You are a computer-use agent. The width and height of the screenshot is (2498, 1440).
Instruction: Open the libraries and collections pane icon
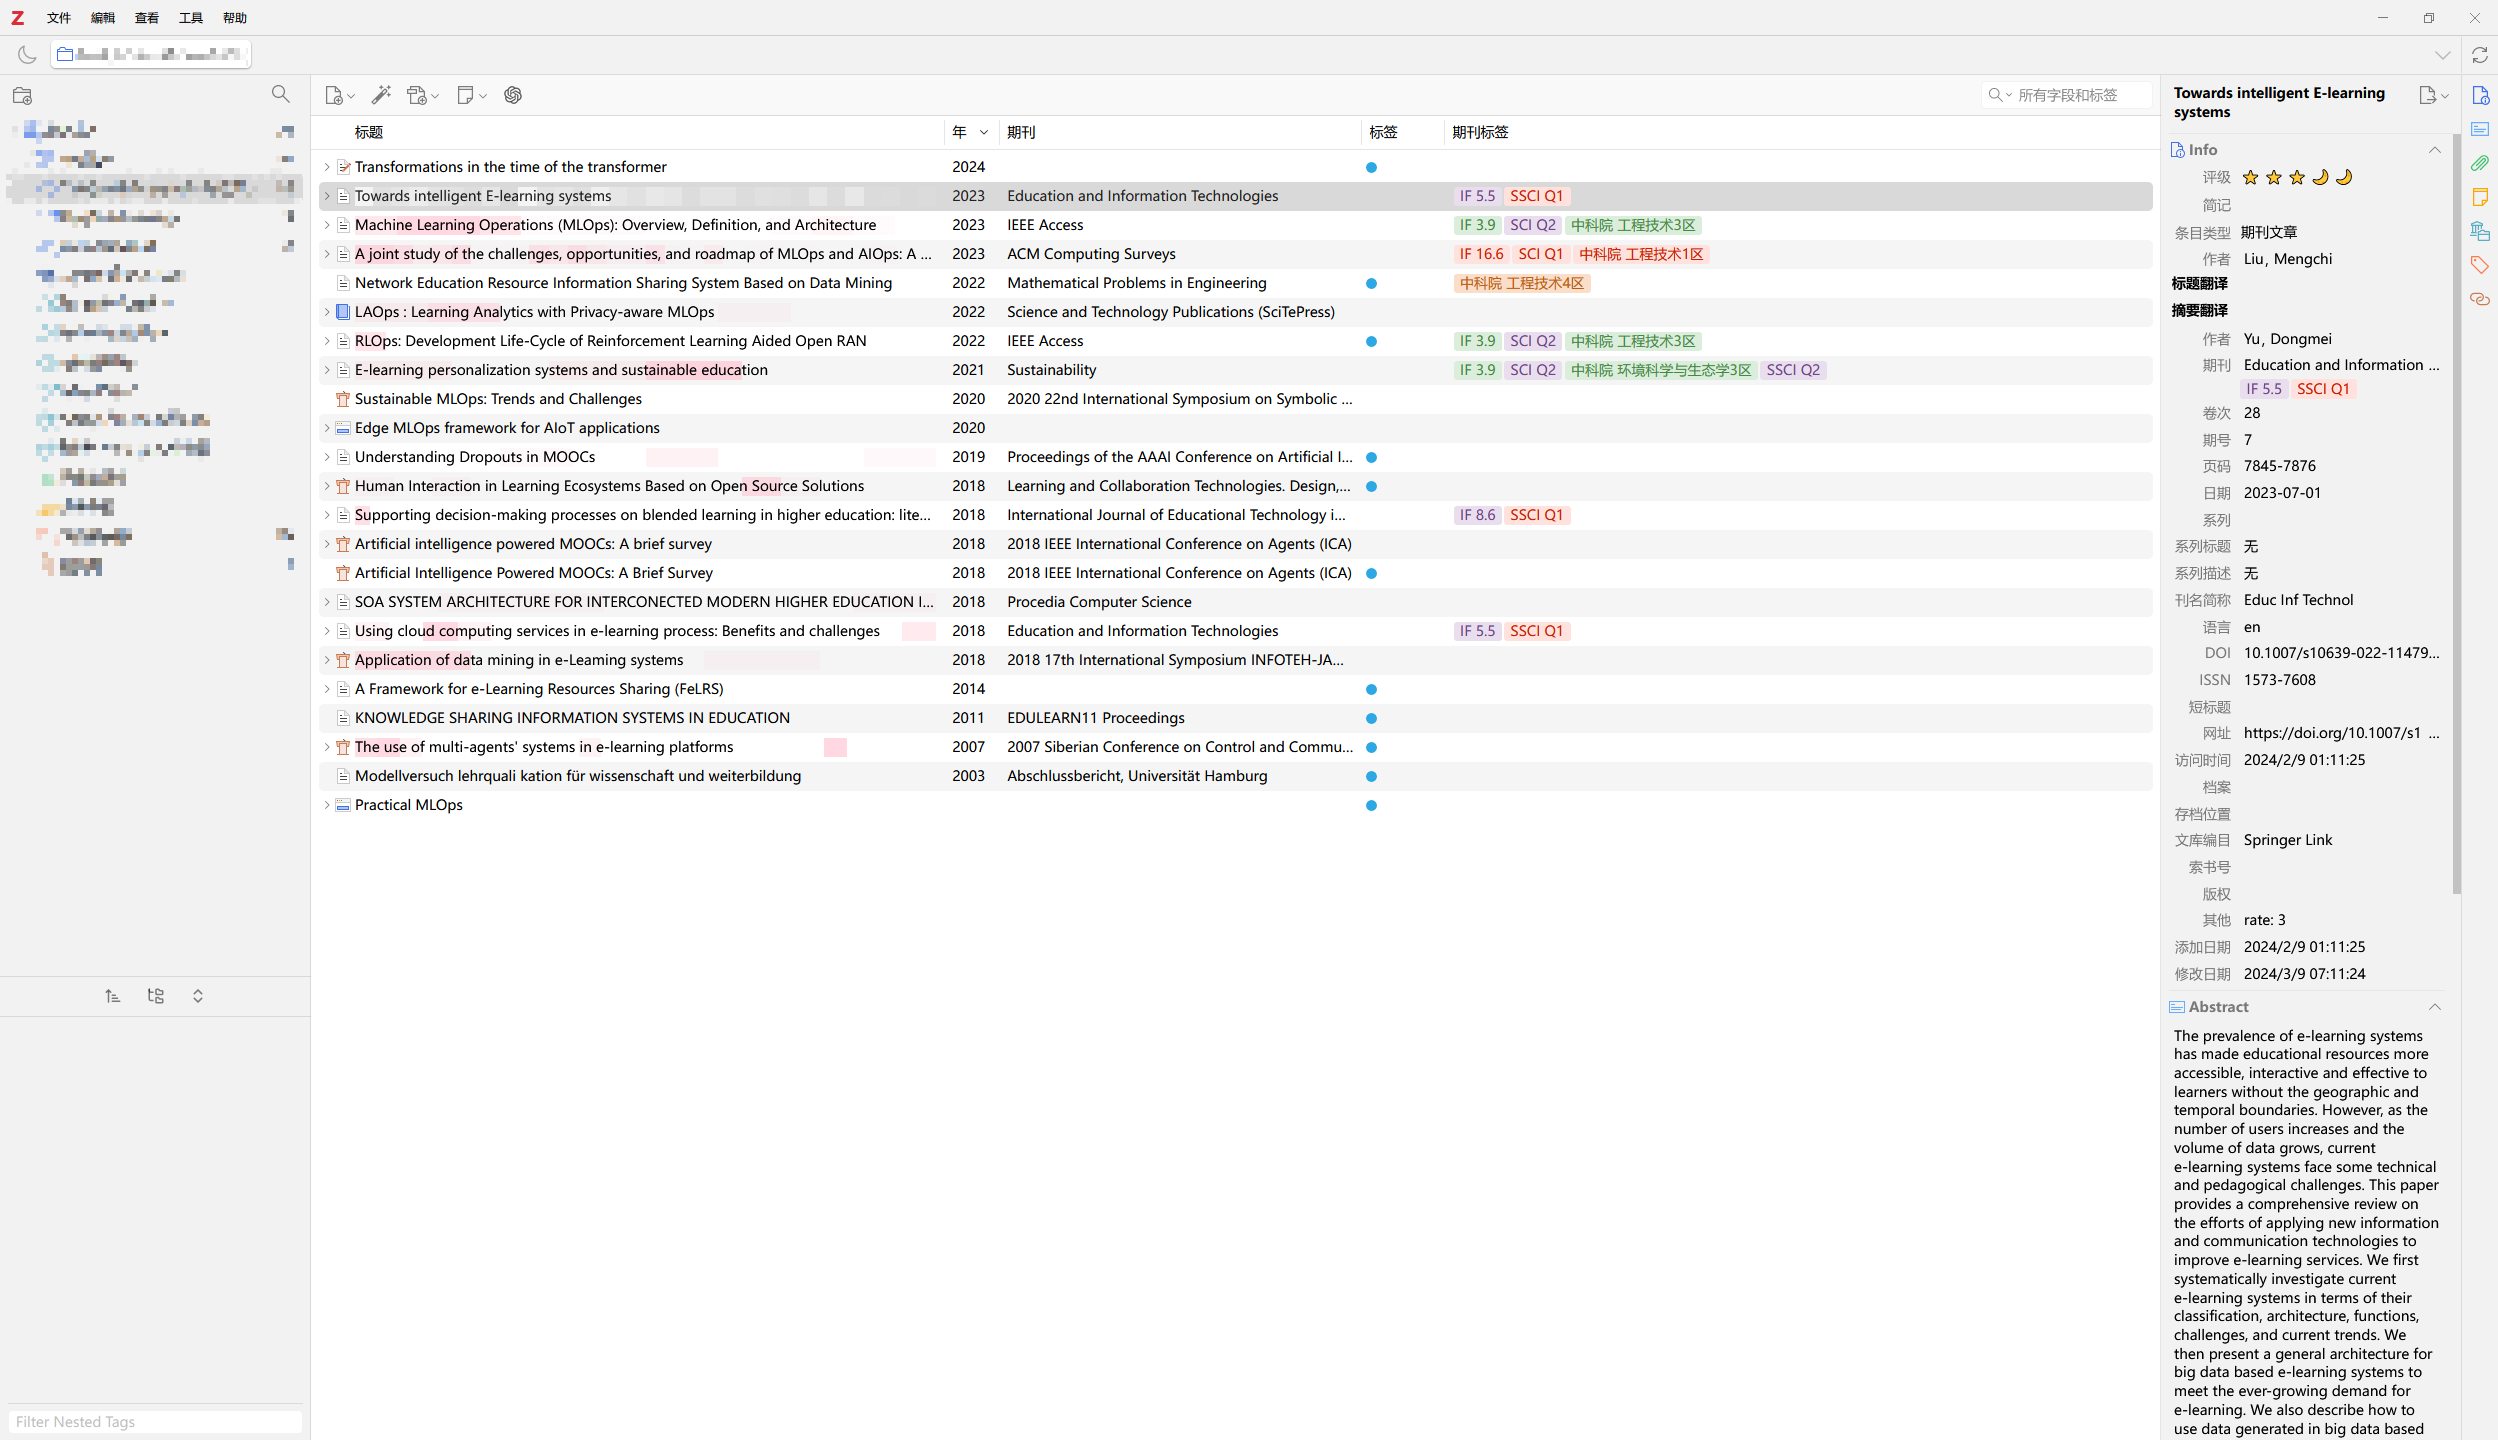pyautogui.click(x=2479, y=231)
